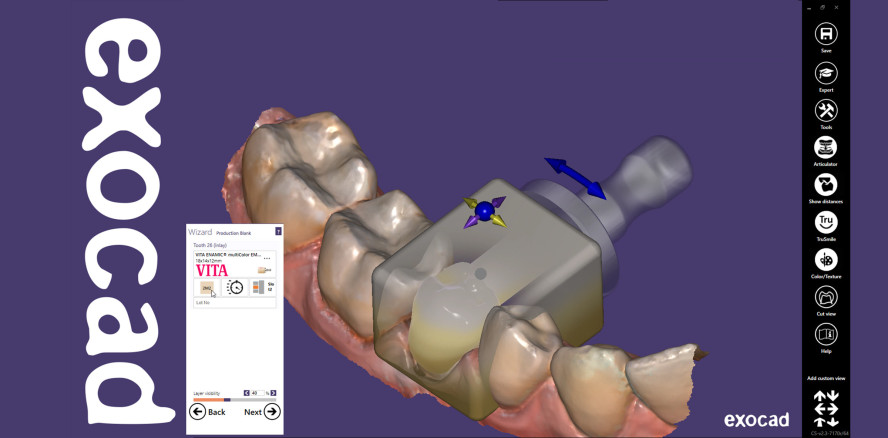The height and width of the screenshot is (438, 888).
Task: Increase layer visibility with right arrow
Action: (x=273, y=393)
